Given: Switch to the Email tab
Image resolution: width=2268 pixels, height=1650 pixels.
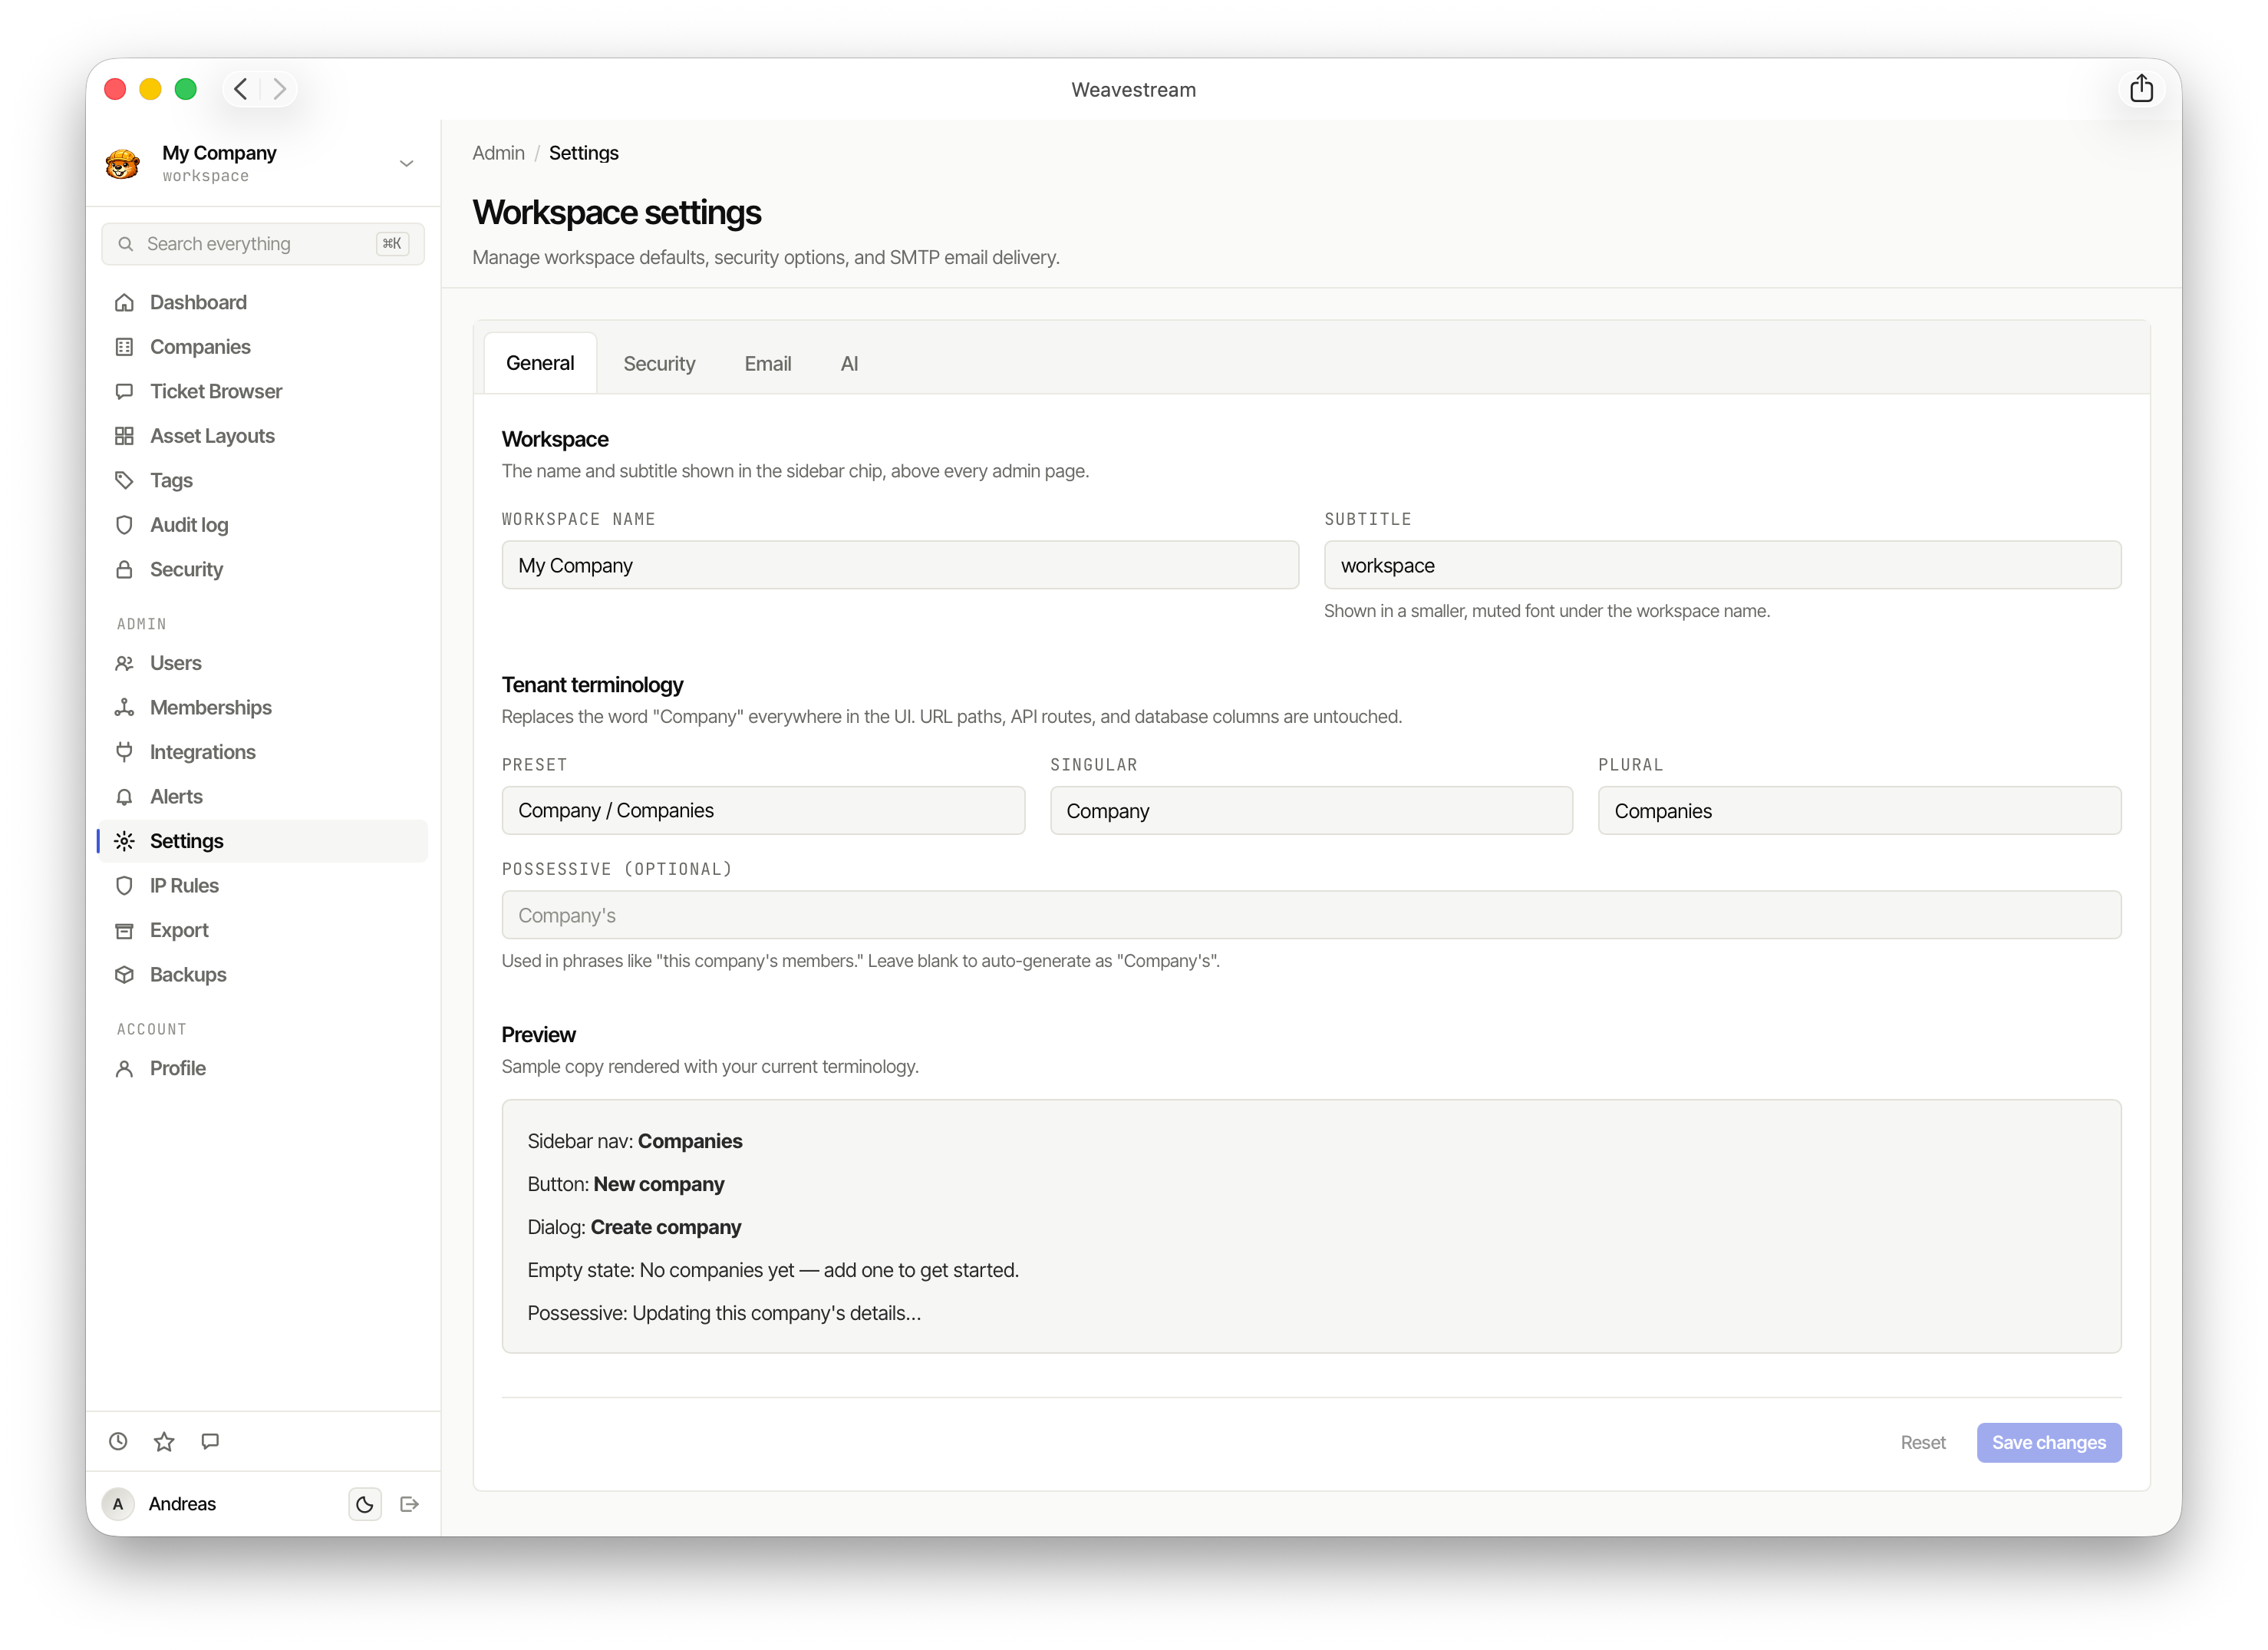Looking at the screenshot, I should coord(768,364).
